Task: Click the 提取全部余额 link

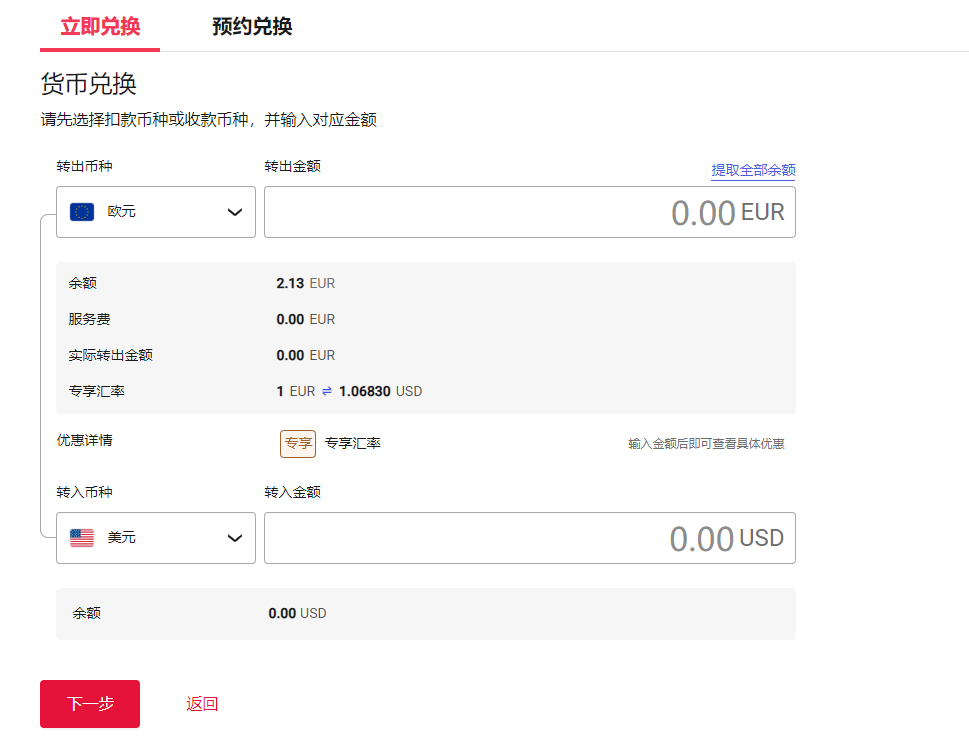Action: (x=753, y=170)
